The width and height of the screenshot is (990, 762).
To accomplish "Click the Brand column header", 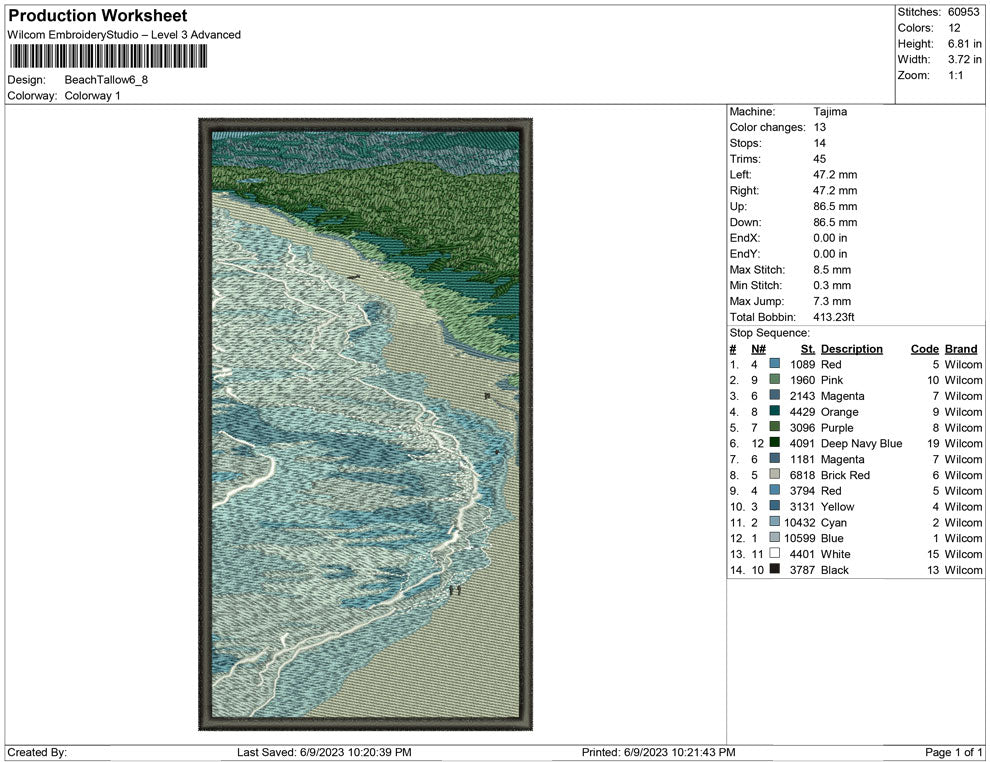I will (x=960, y=349).
